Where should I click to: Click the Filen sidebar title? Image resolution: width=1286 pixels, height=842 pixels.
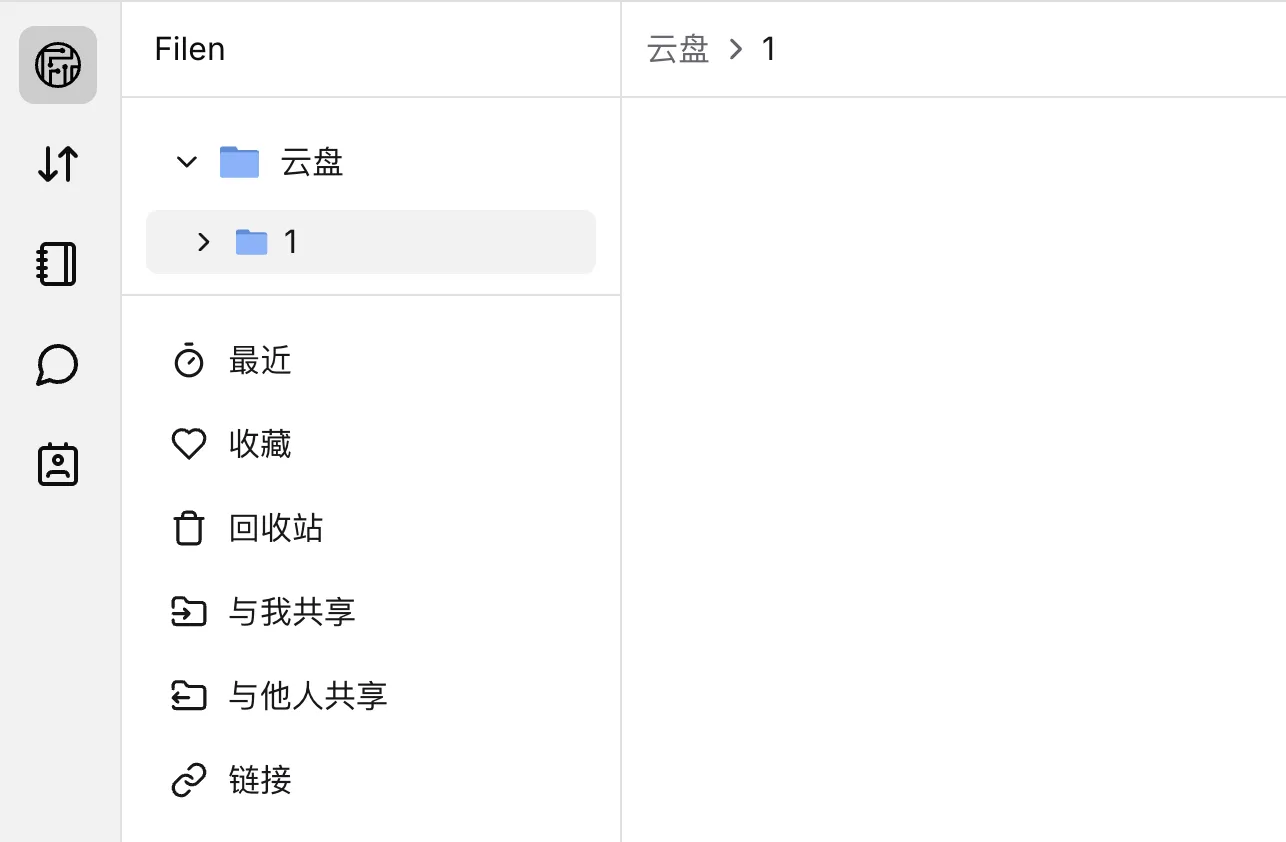tap(190, 49)
